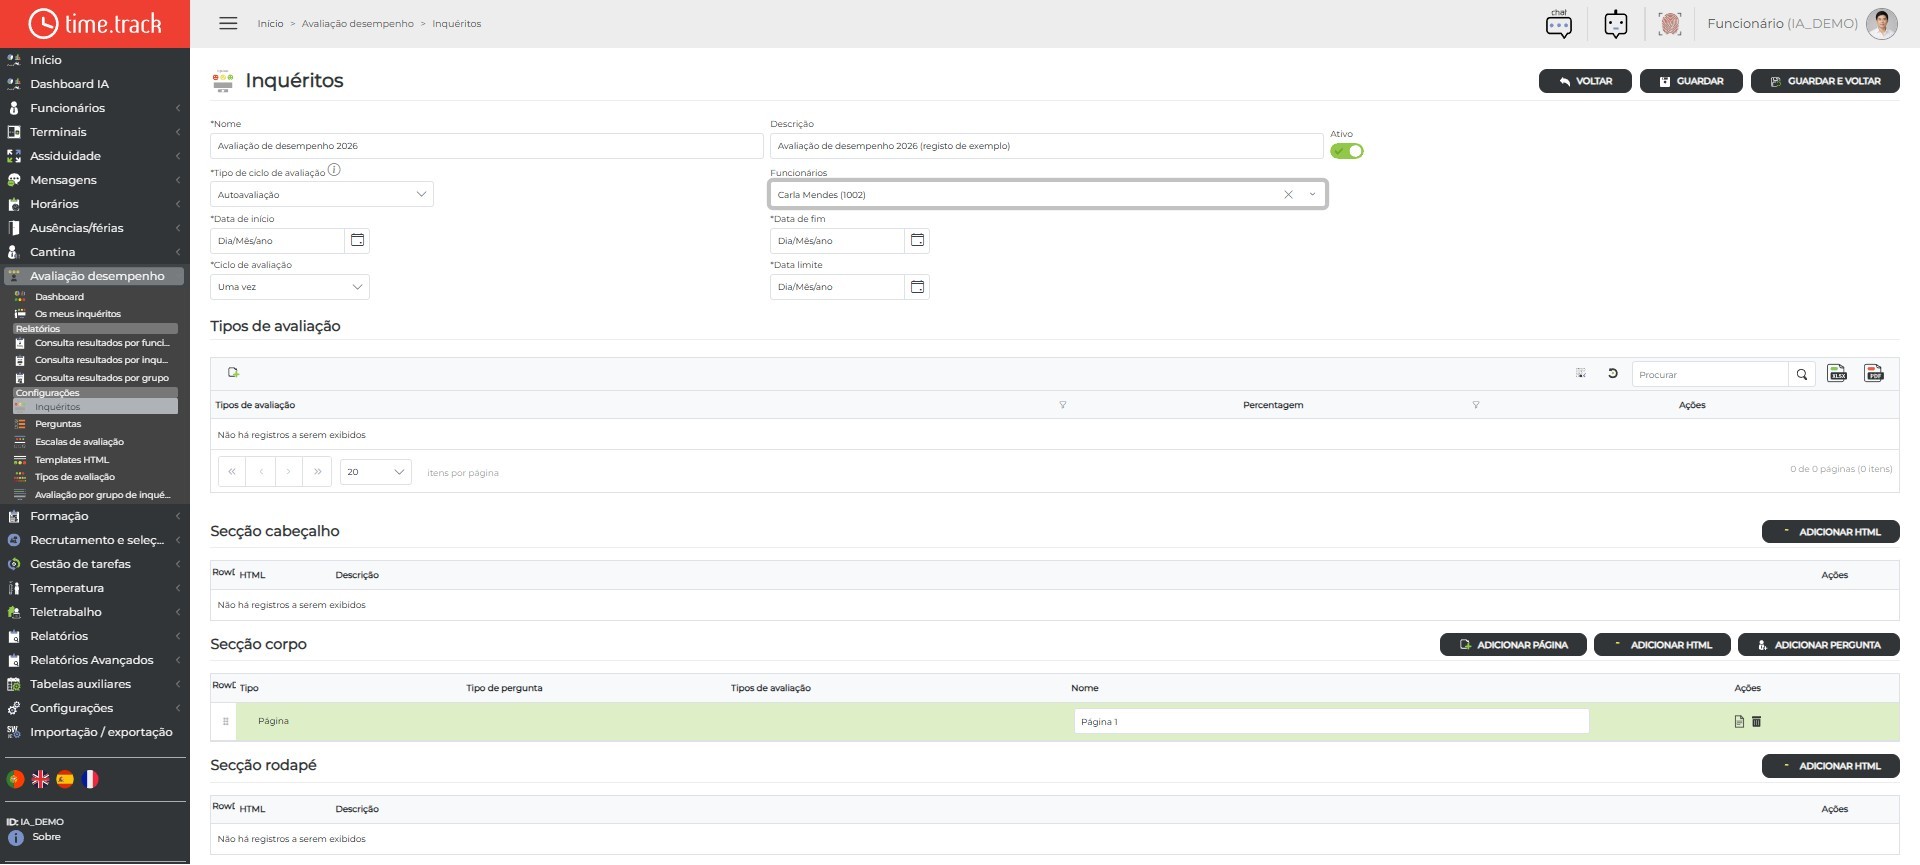Click the Nome input field

point(487,146)
